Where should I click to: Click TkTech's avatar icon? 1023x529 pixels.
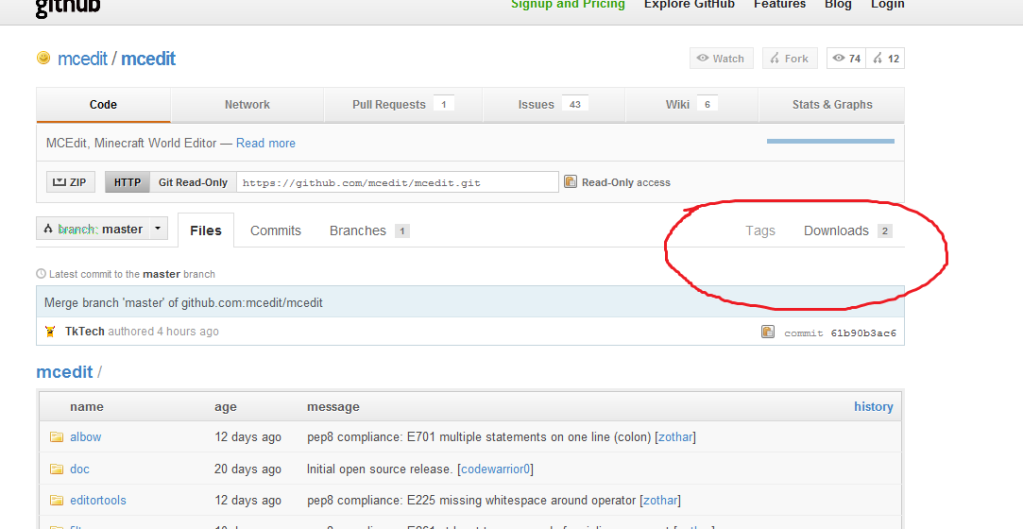coord(50,331)
